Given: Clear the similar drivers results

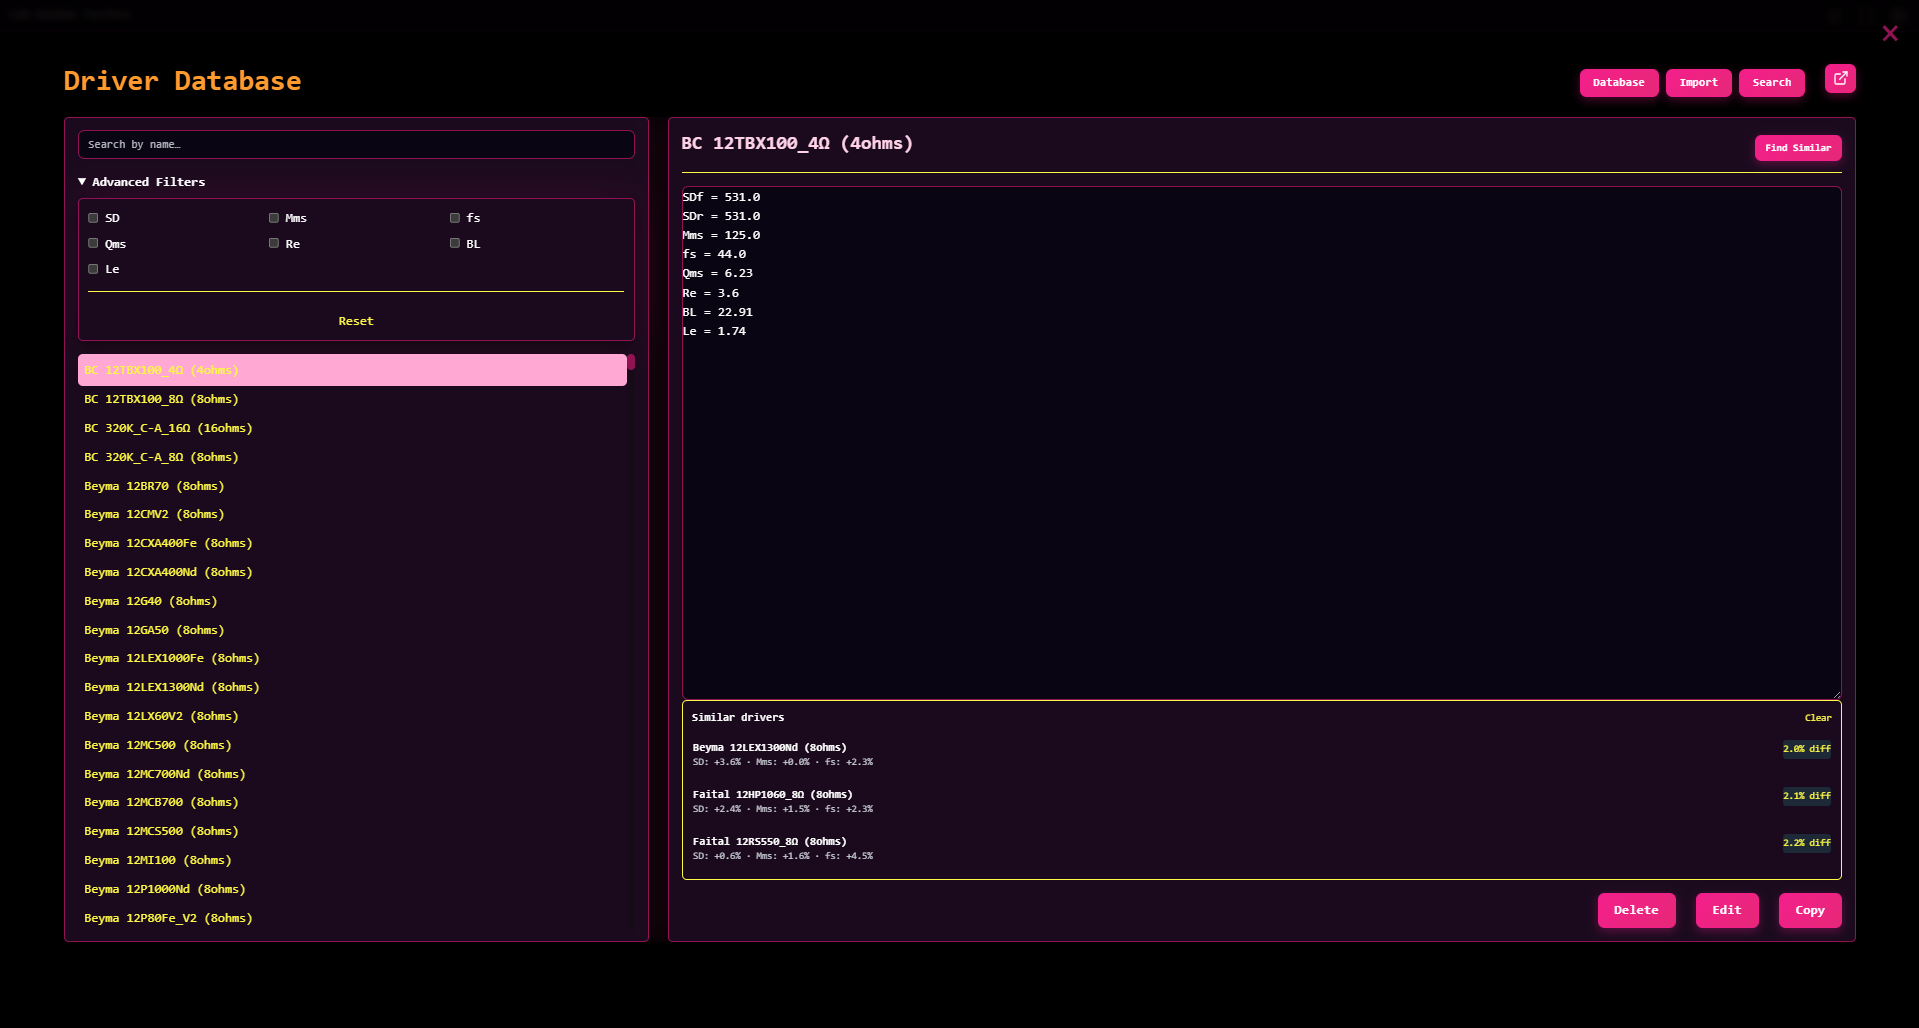Looking at the screenshot, I should point(1817,718).
